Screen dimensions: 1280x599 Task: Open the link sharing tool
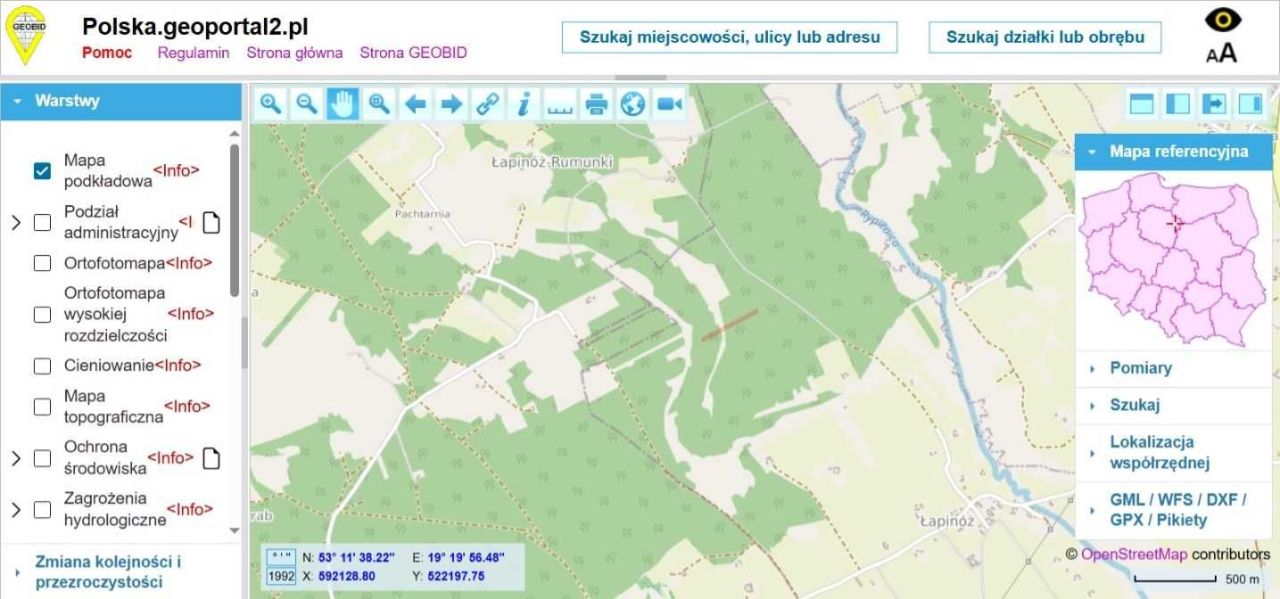click(x=487, y=103)
